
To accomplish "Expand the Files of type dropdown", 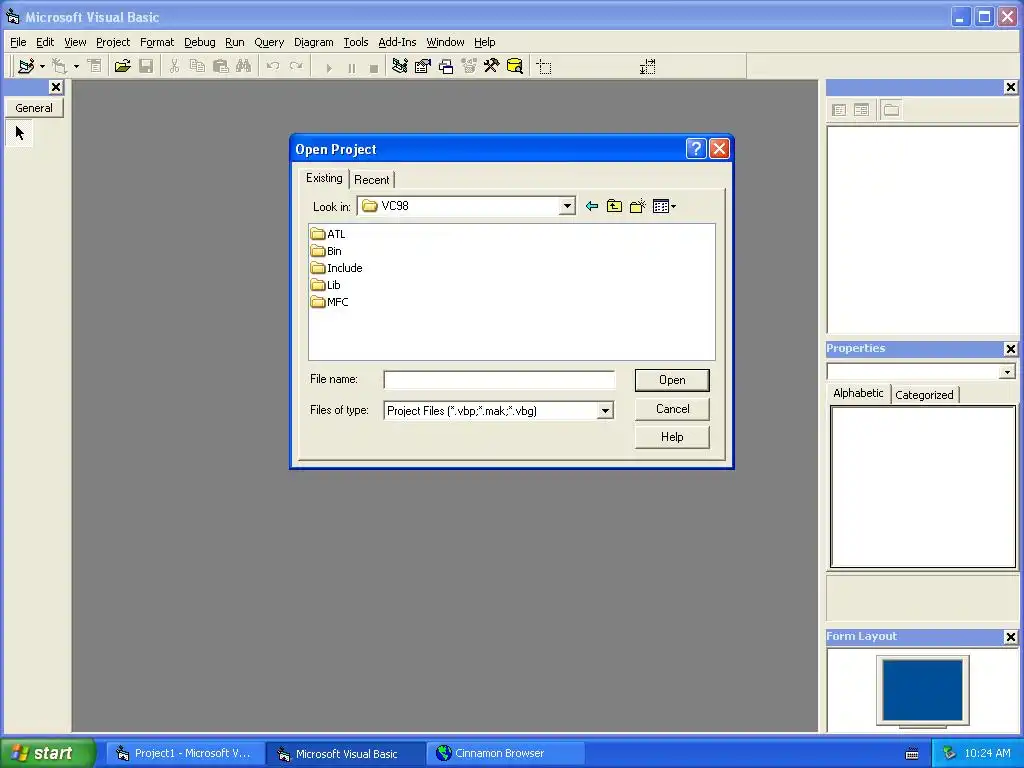I will click(605, 411).
